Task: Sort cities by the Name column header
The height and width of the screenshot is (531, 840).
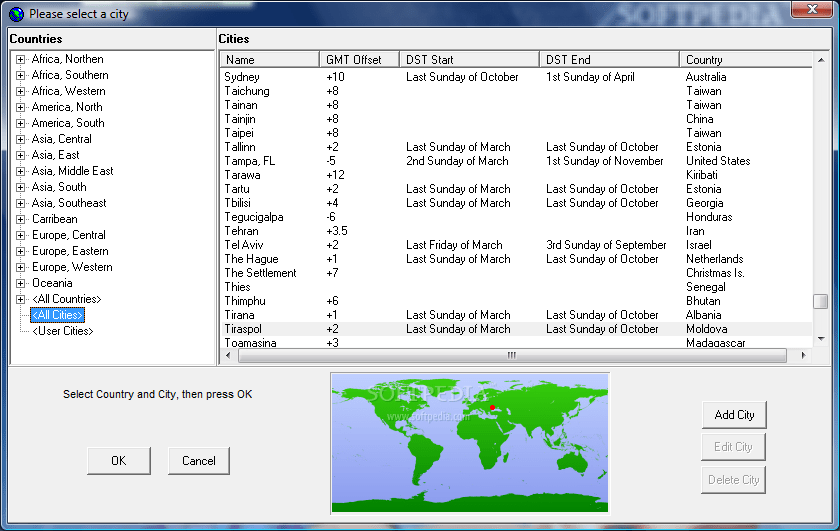Action: (x=269, y=59)
